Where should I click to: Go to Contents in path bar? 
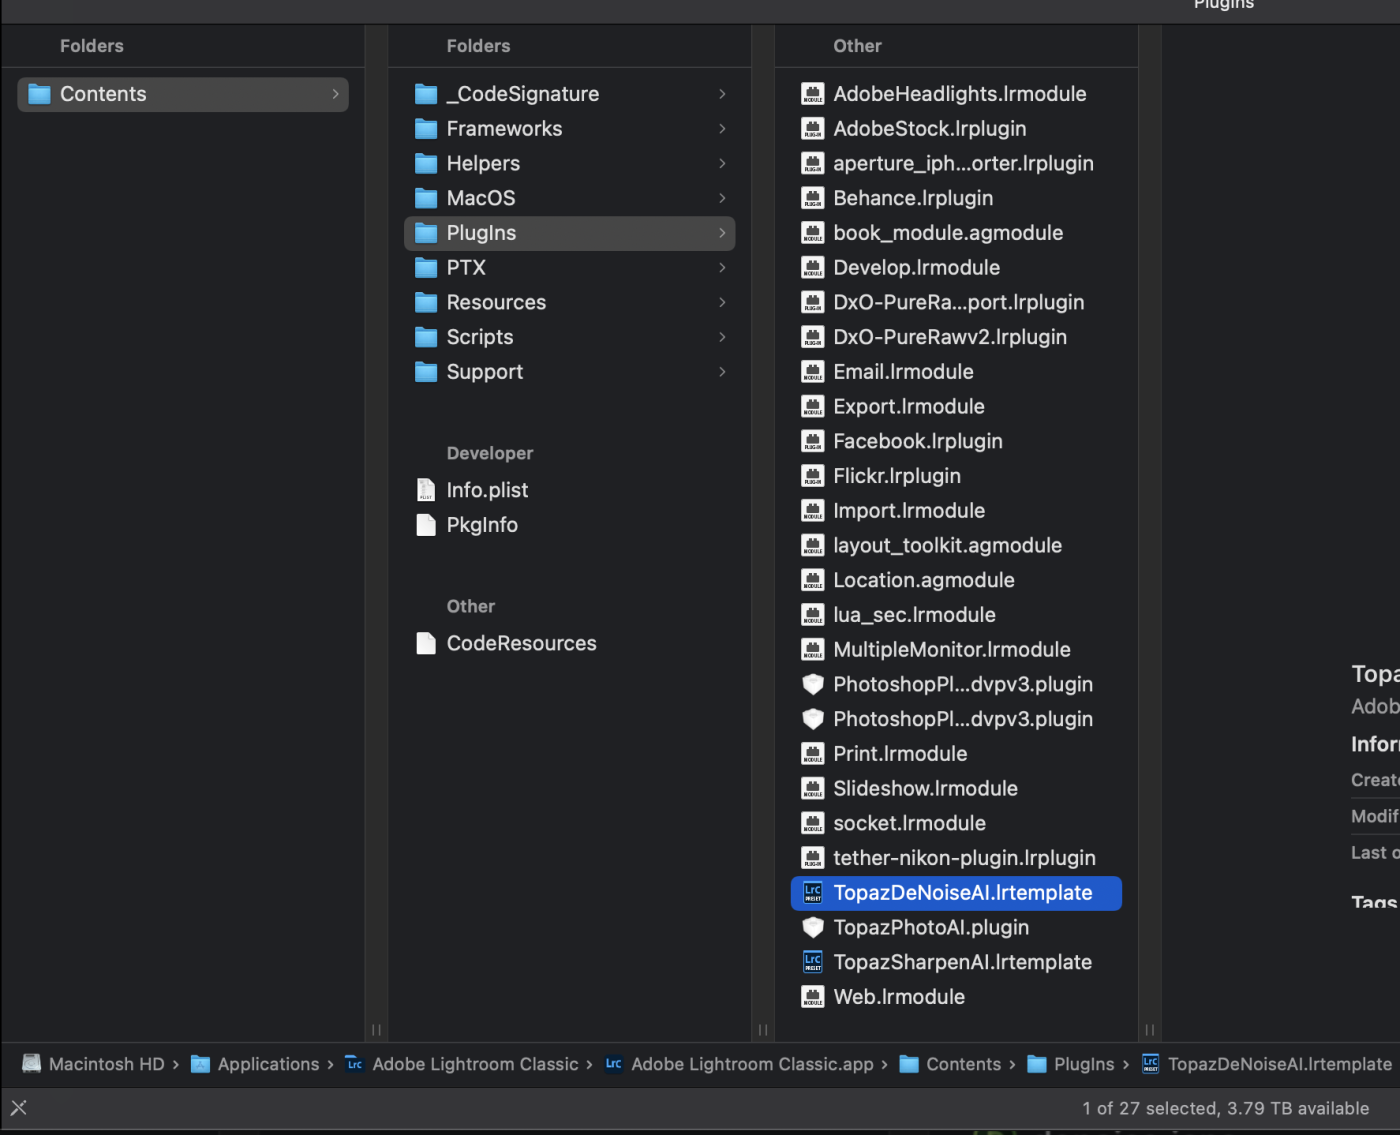950,1064
